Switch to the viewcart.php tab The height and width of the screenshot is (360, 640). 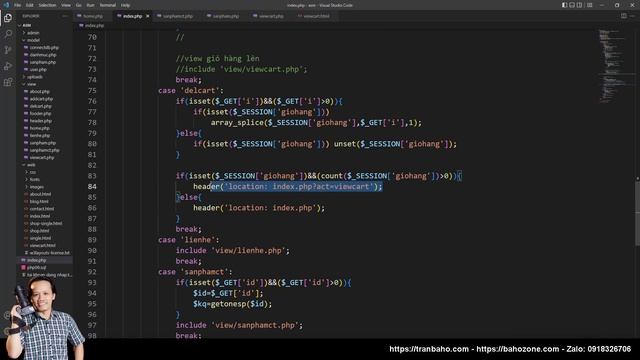point(271,16)
